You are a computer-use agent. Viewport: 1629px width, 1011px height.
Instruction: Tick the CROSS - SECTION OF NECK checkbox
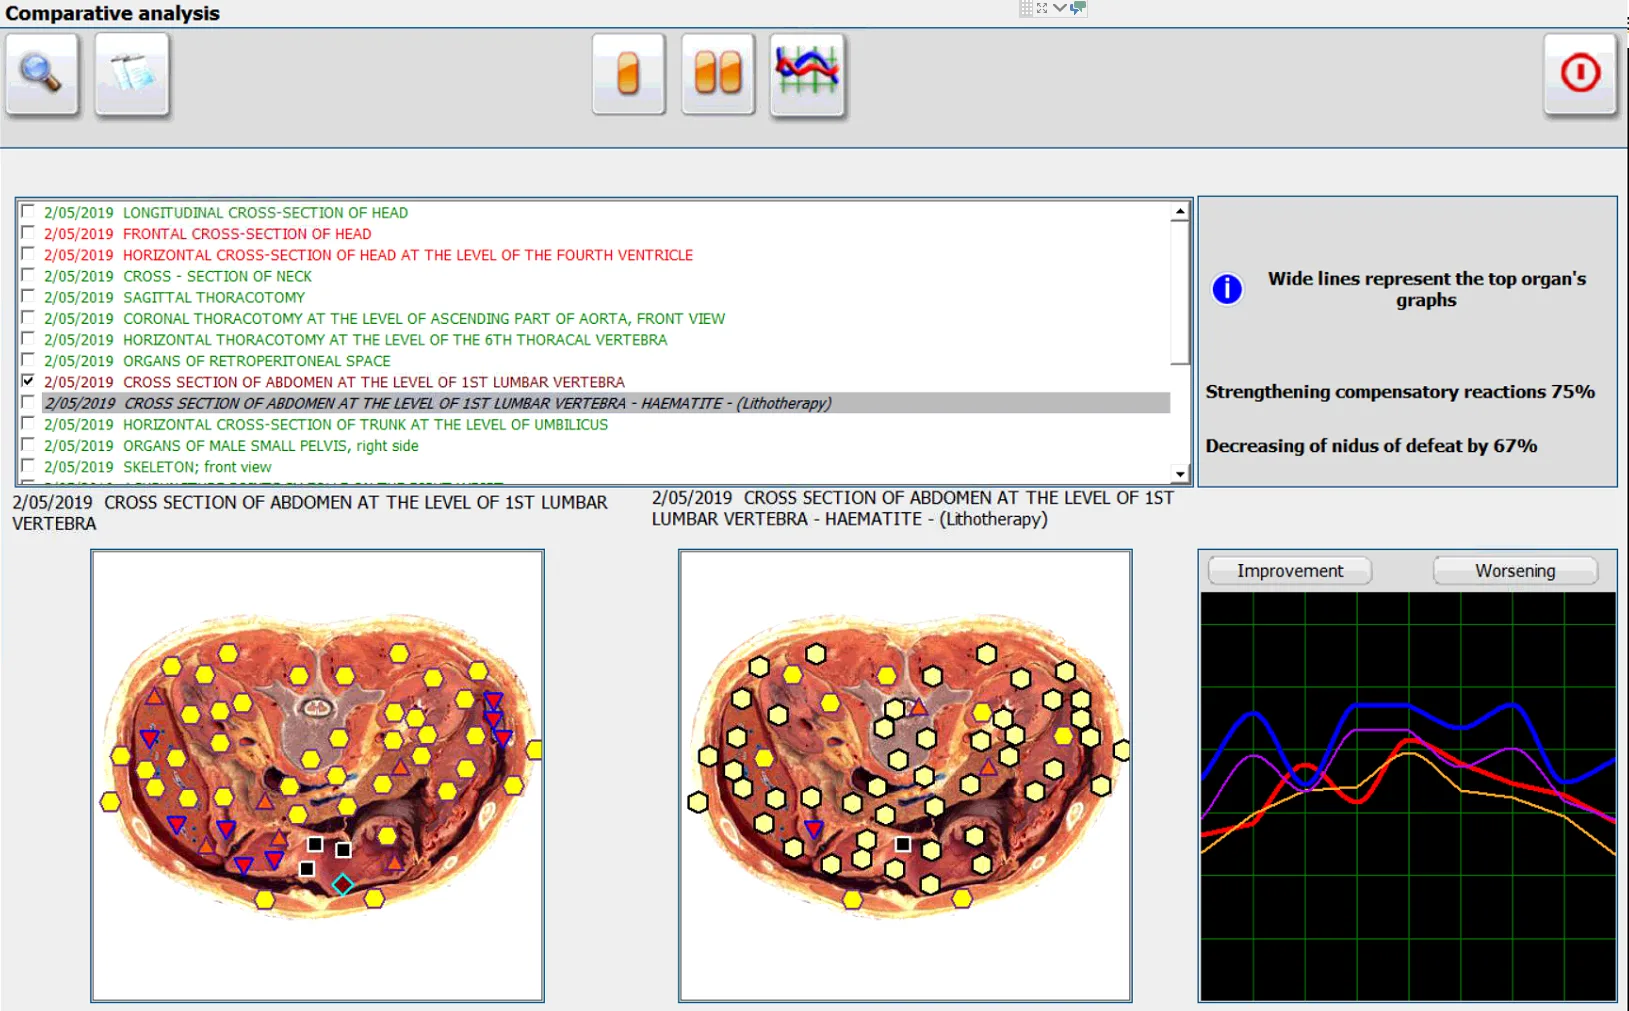[x=28, y=275]
